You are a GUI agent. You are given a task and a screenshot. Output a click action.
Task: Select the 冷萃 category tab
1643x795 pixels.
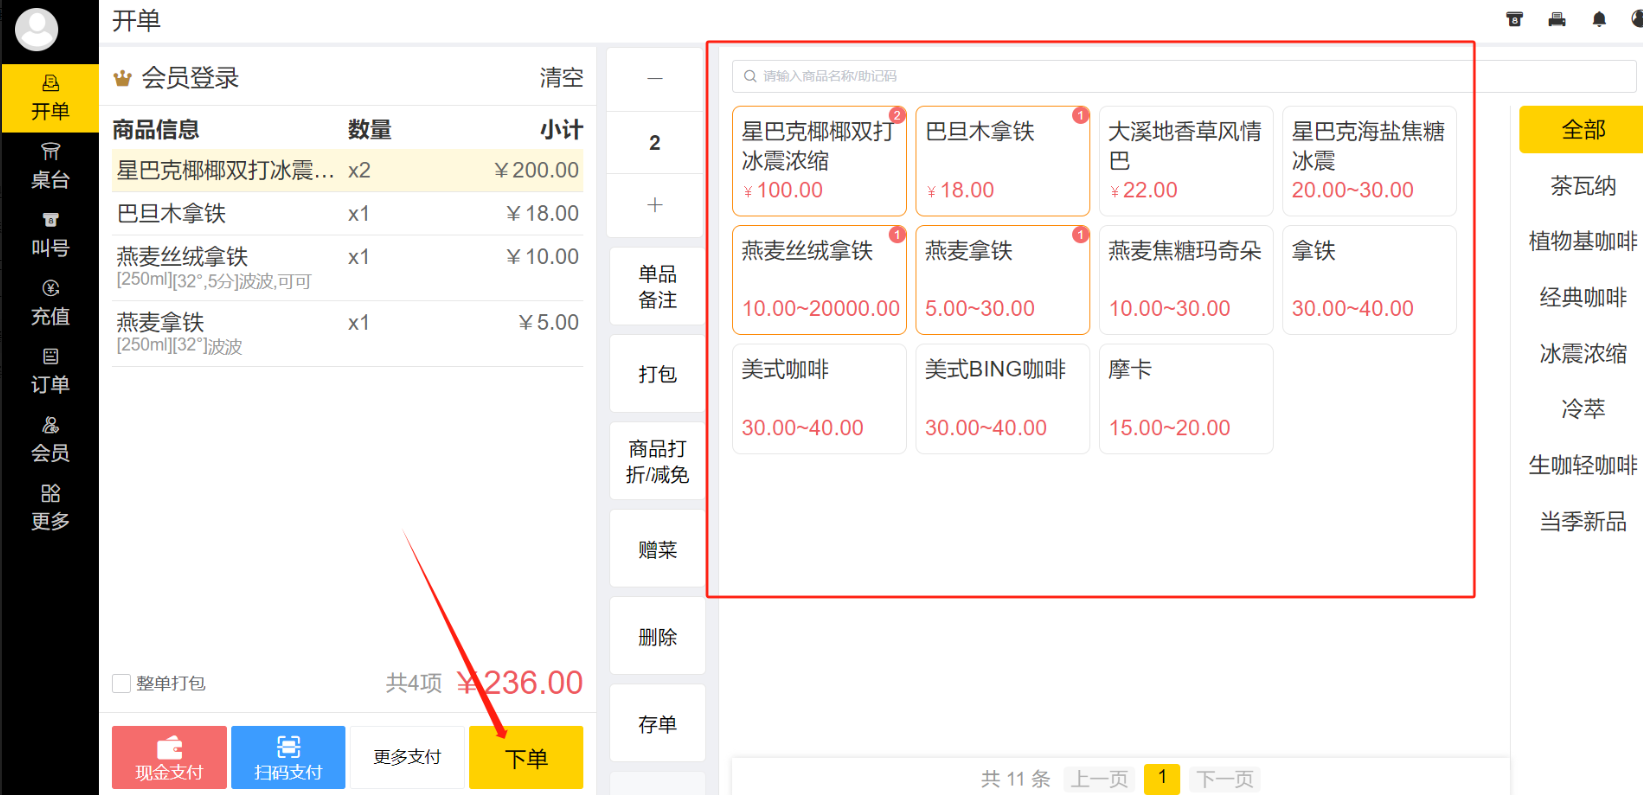(x=1583, y=409)
